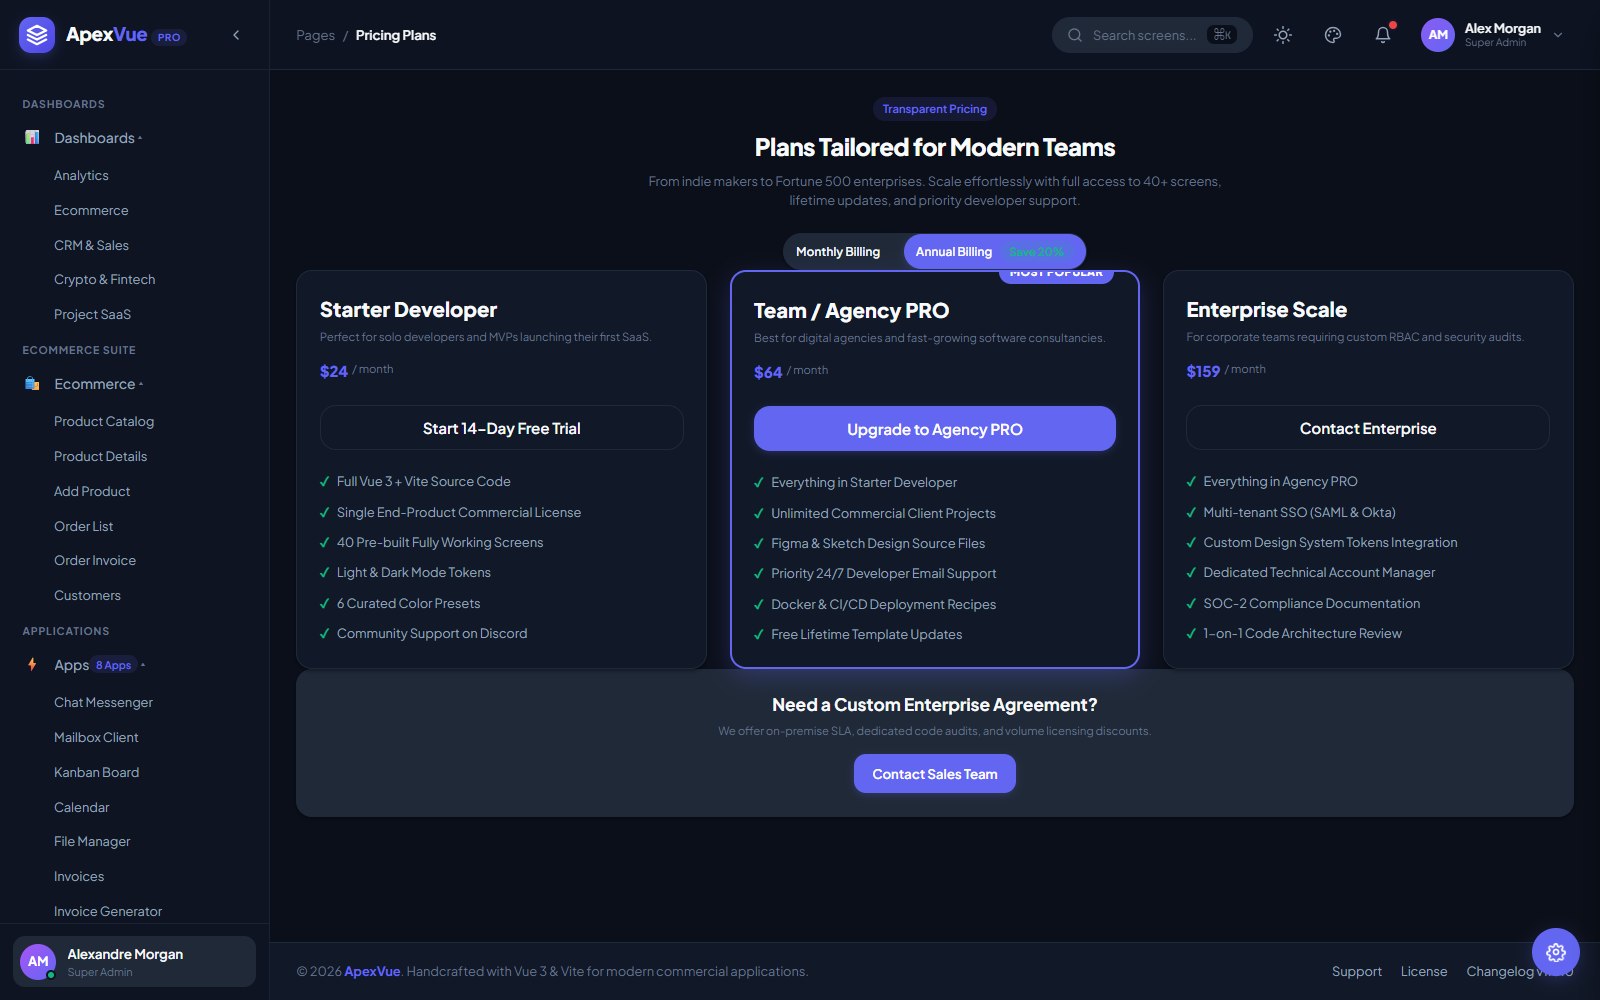Image resolution: width=1600 pixels, height=1000 pixels.
Task: Click the Ecommerce shopping bag icon
Action: 32,383
